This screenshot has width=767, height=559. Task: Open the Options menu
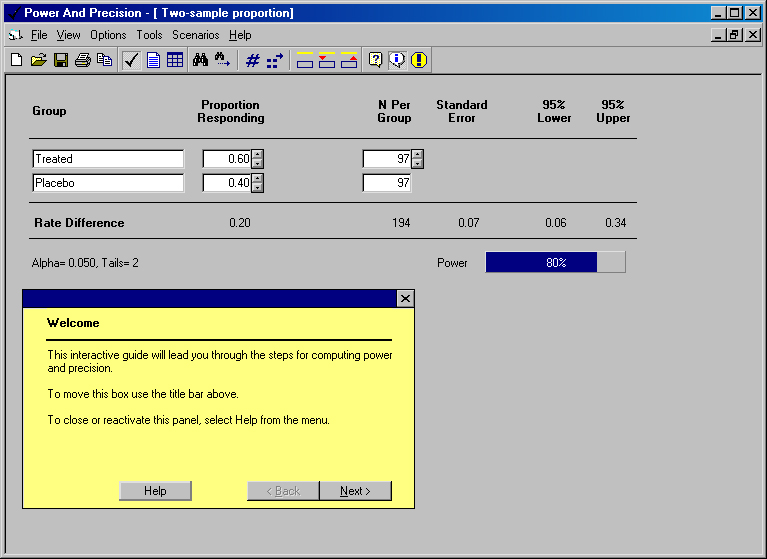[x=108, y=35]
